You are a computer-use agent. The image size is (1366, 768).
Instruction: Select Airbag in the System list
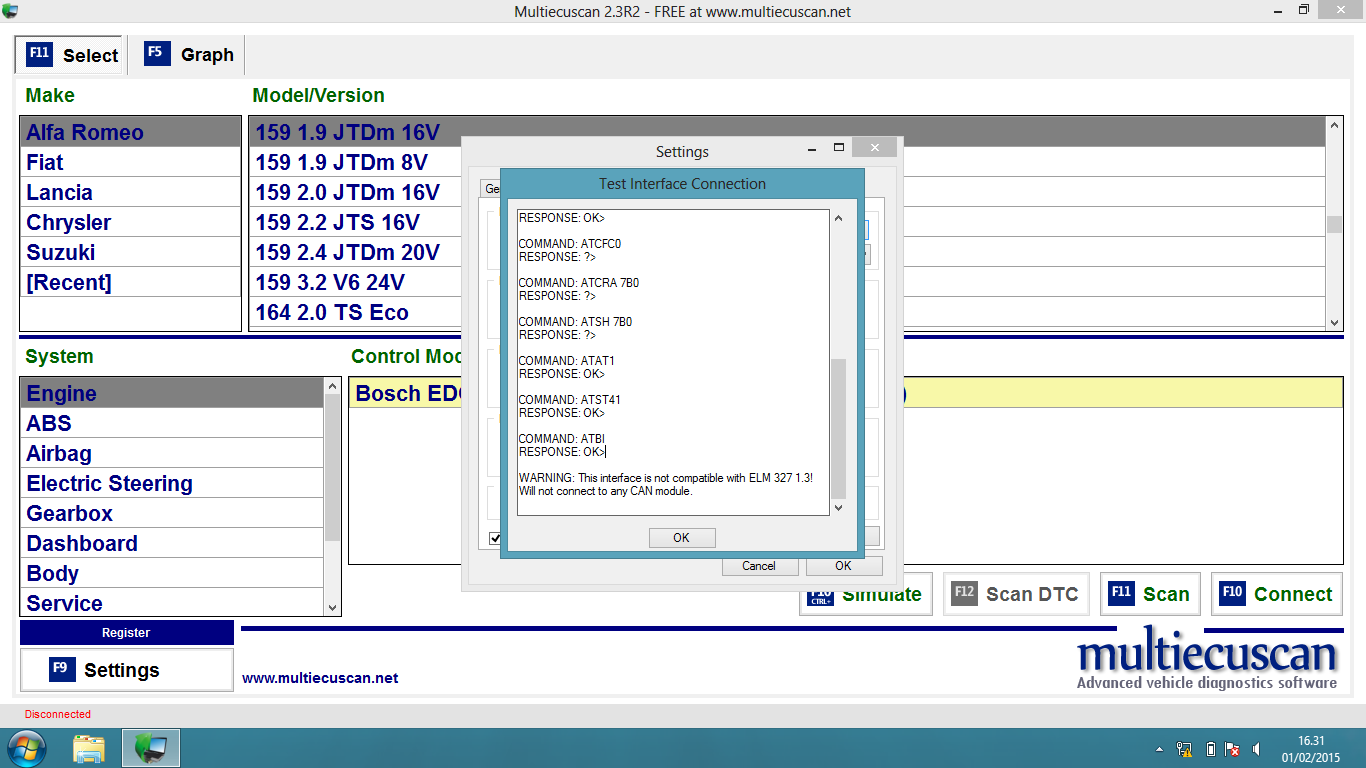coord(172,453)
